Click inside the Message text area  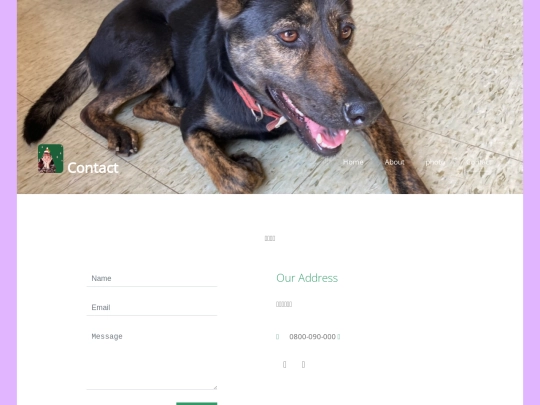(x=152, y=359)
